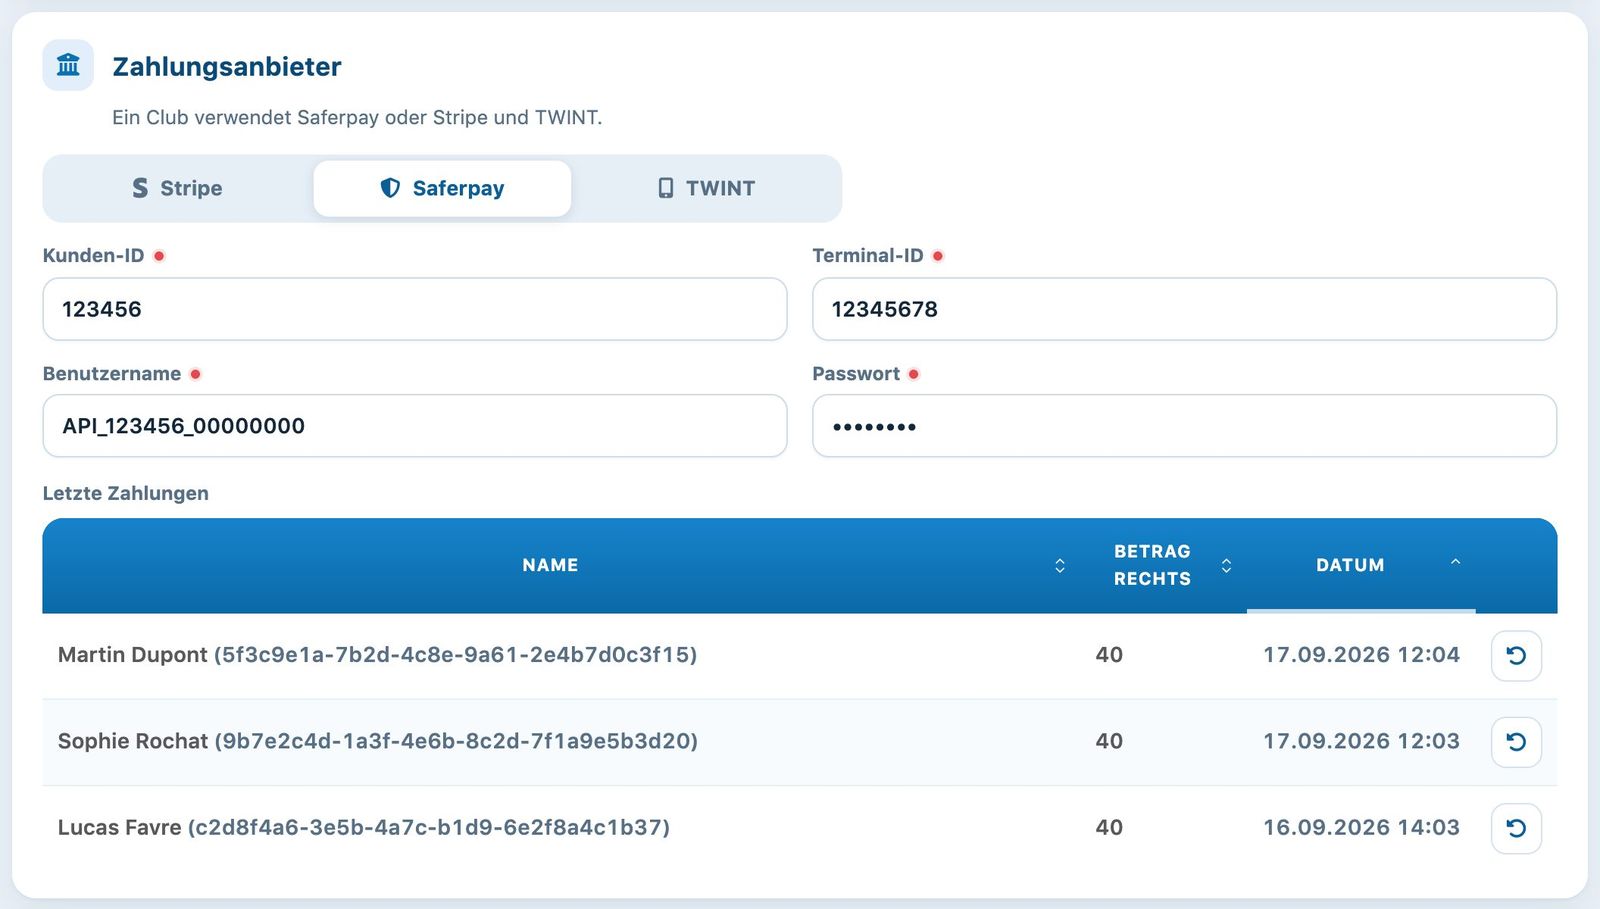Focus the Kunden-ID input field
The image size is (1600, 909).
coord(415,309)
